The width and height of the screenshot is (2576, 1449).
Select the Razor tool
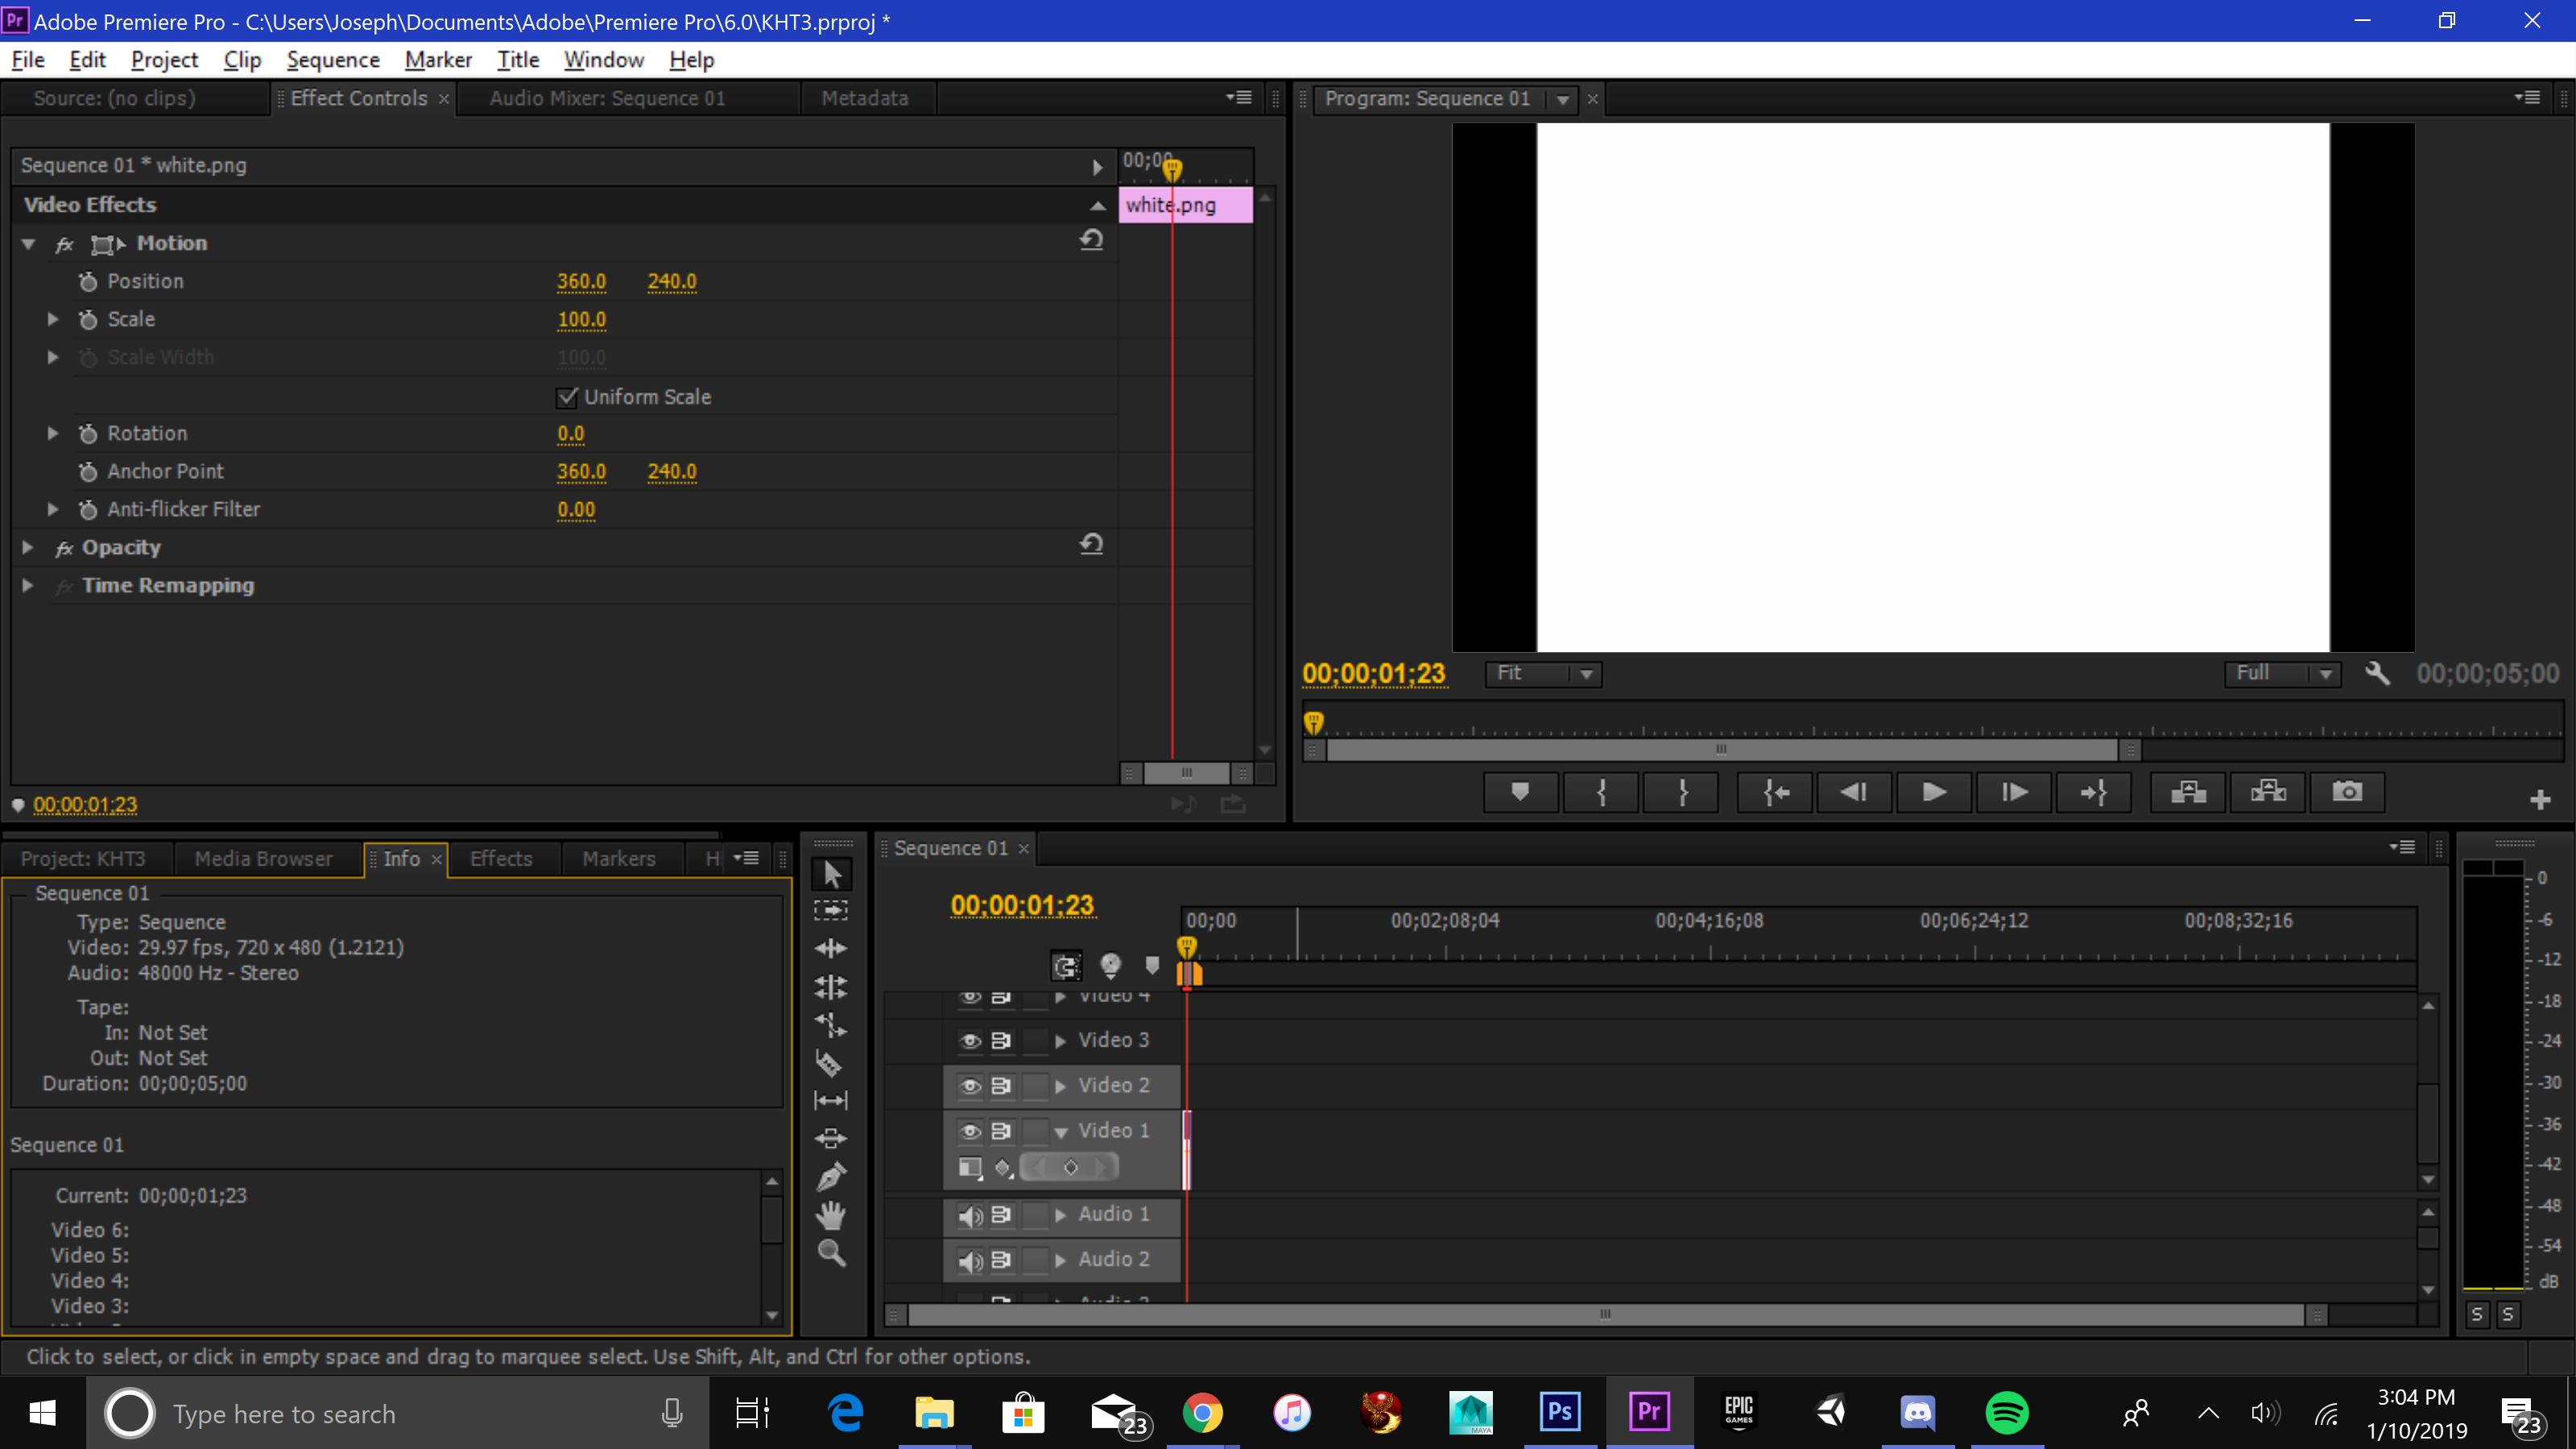pyautogui.click(x=829, y=1063)
